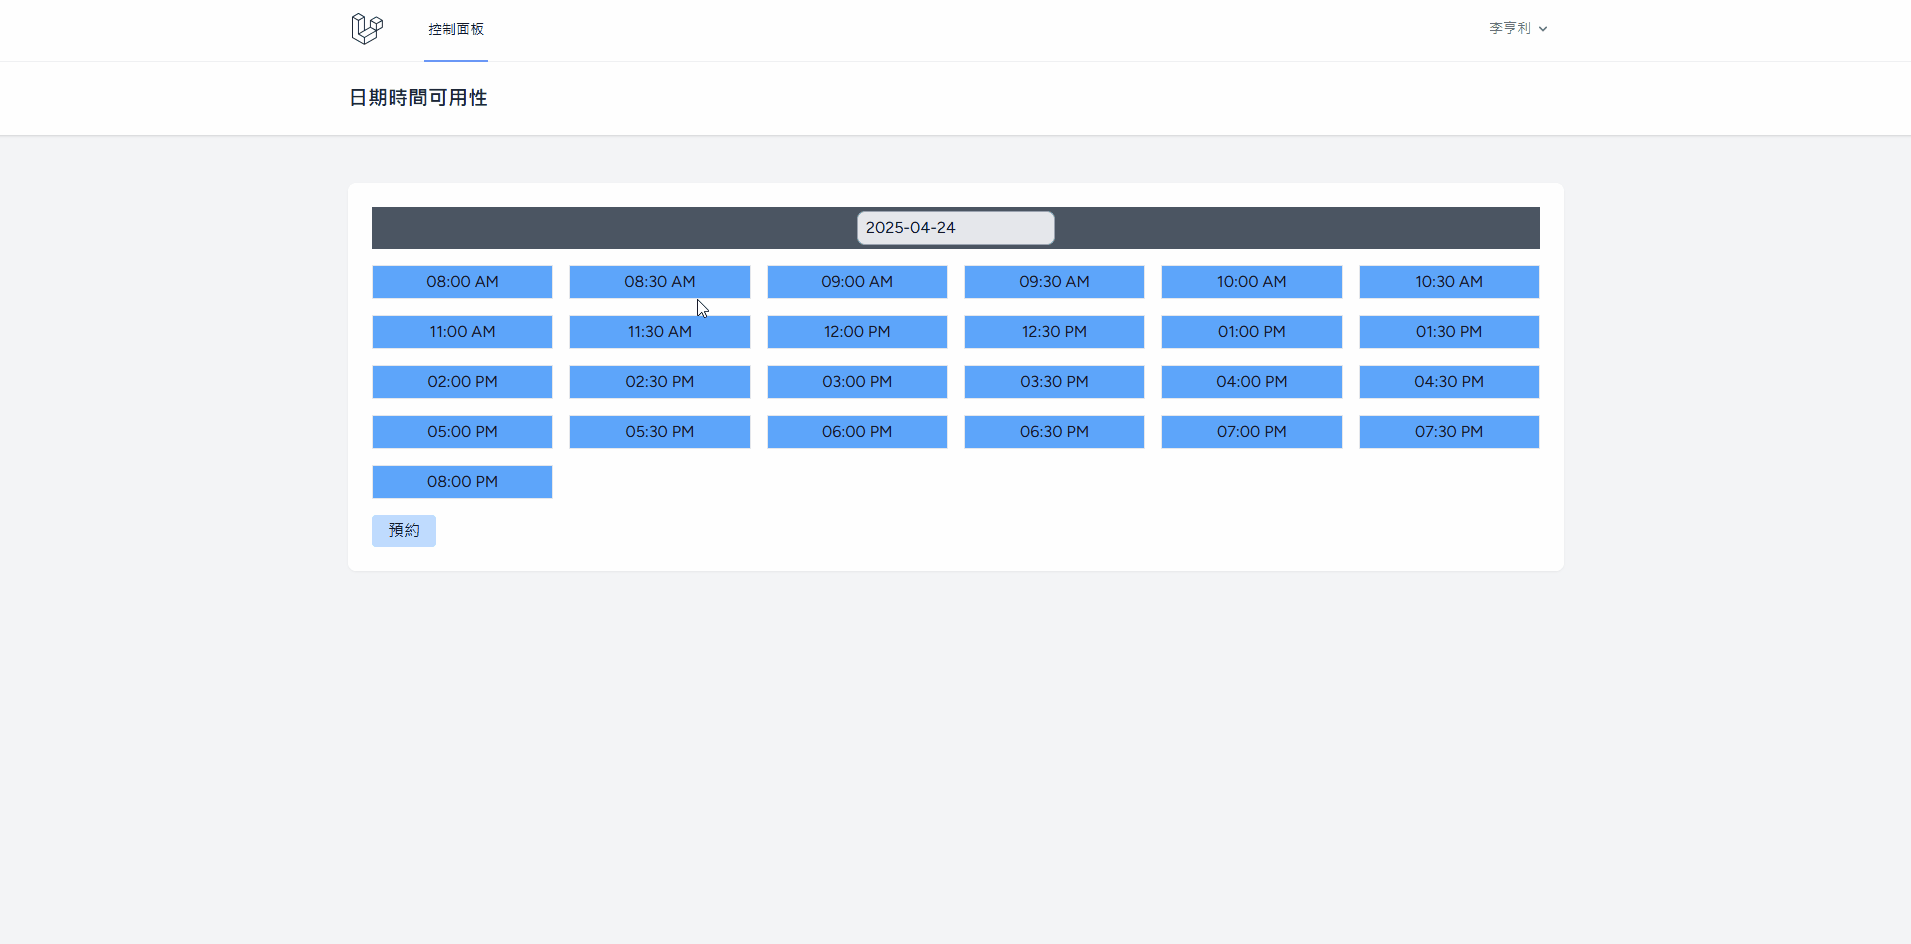The image size is (1911, 944).
Task: Pick the 05:30 PM time slot
Action: point(660,432)
